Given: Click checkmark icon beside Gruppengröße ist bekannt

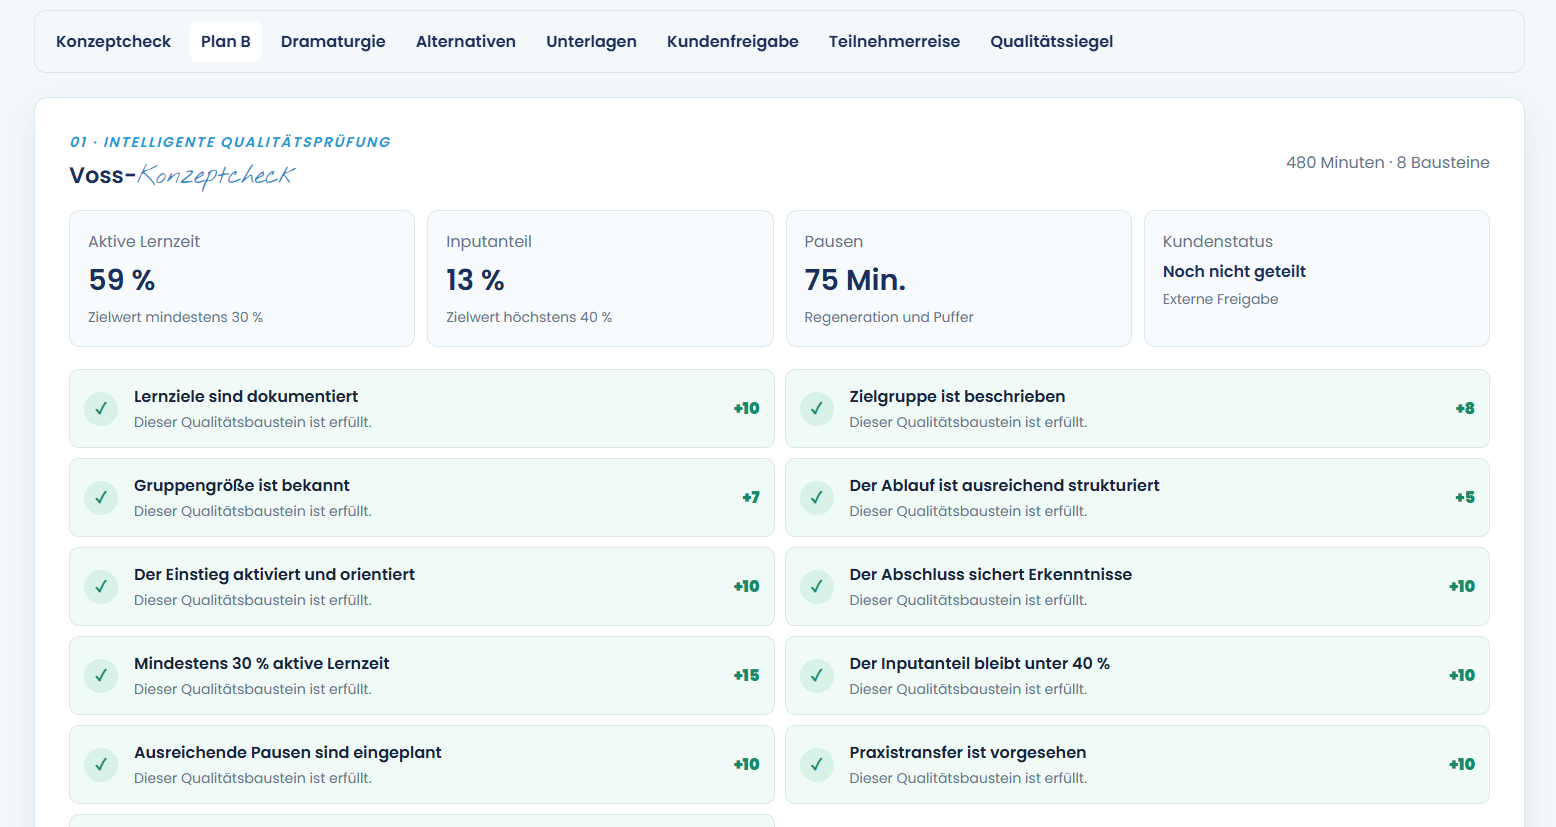Looking at the screenshot, I should tap(101, 497).
